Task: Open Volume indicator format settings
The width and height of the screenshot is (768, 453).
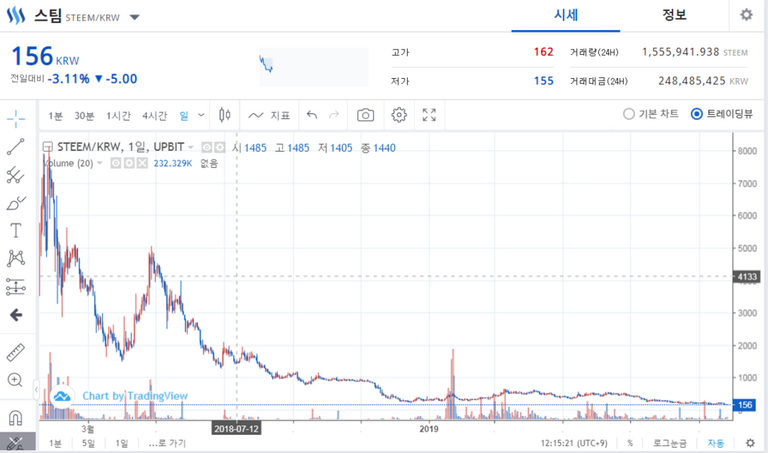Action: click(x=129, y=163)
